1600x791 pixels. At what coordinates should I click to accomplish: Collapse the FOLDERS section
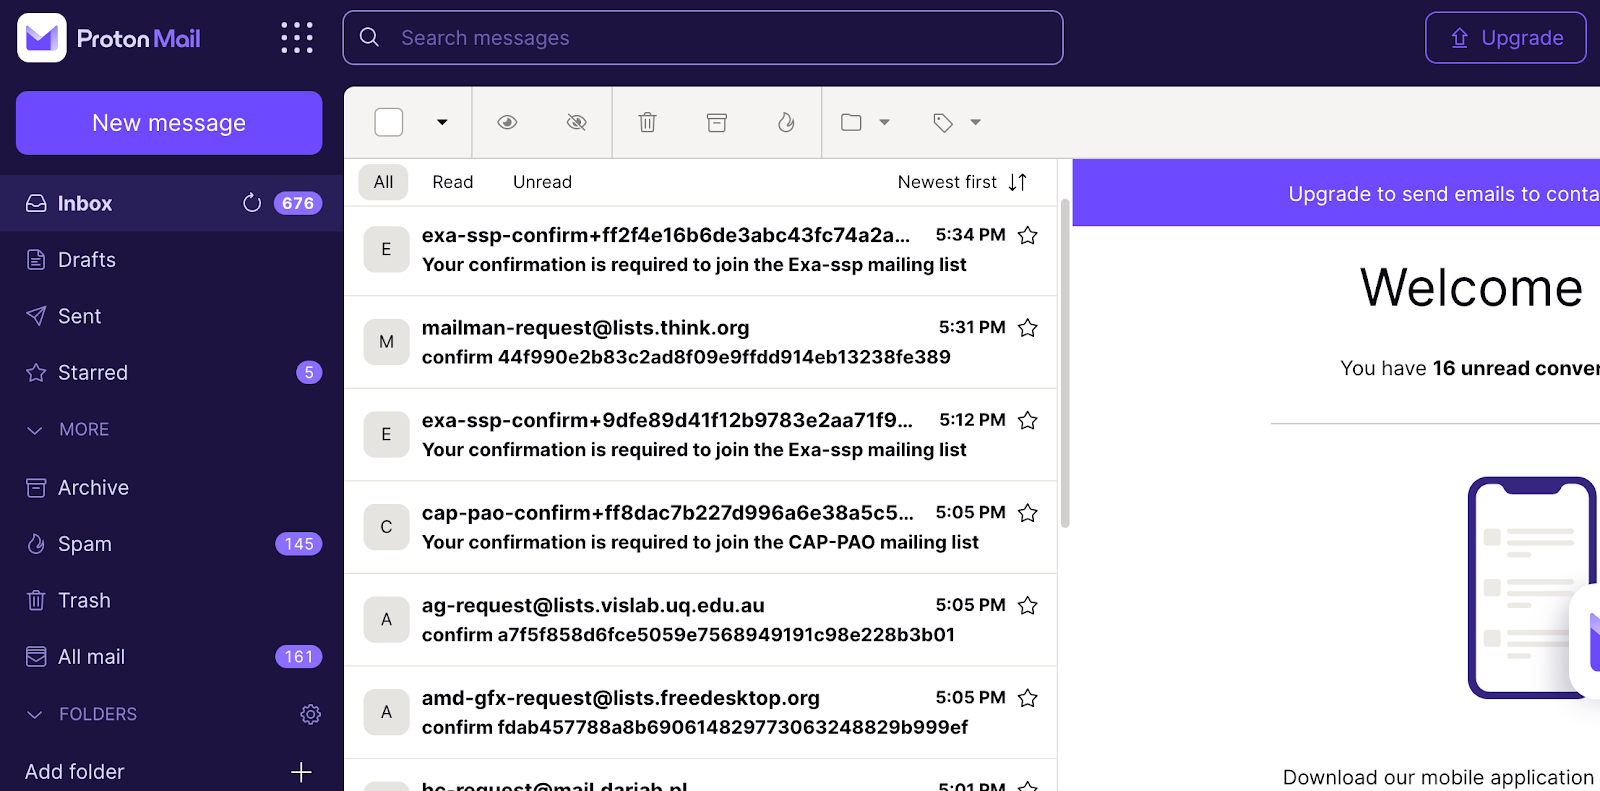tap(81, 714)
